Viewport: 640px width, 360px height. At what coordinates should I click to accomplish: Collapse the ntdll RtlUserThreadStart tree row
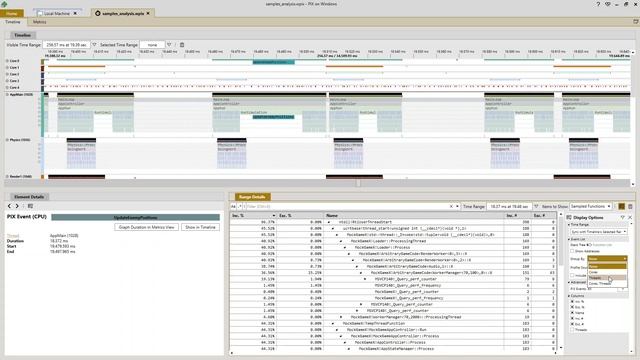(329, 222)
